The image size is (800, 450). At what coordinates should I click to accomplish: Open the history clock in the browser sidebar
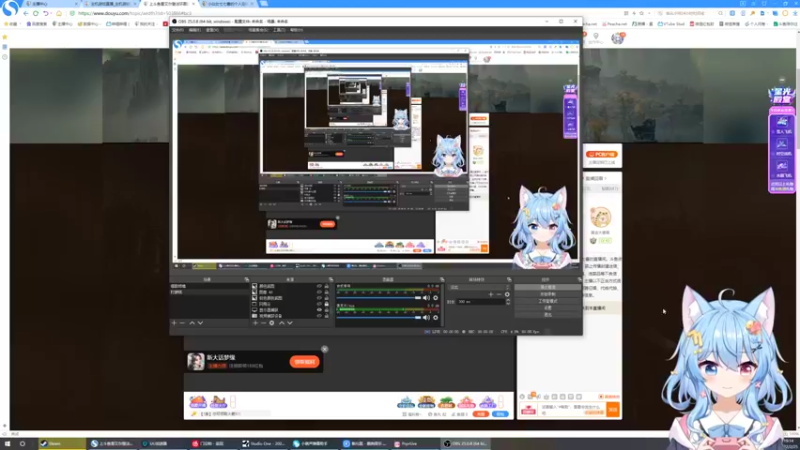[x=5, y=57]
